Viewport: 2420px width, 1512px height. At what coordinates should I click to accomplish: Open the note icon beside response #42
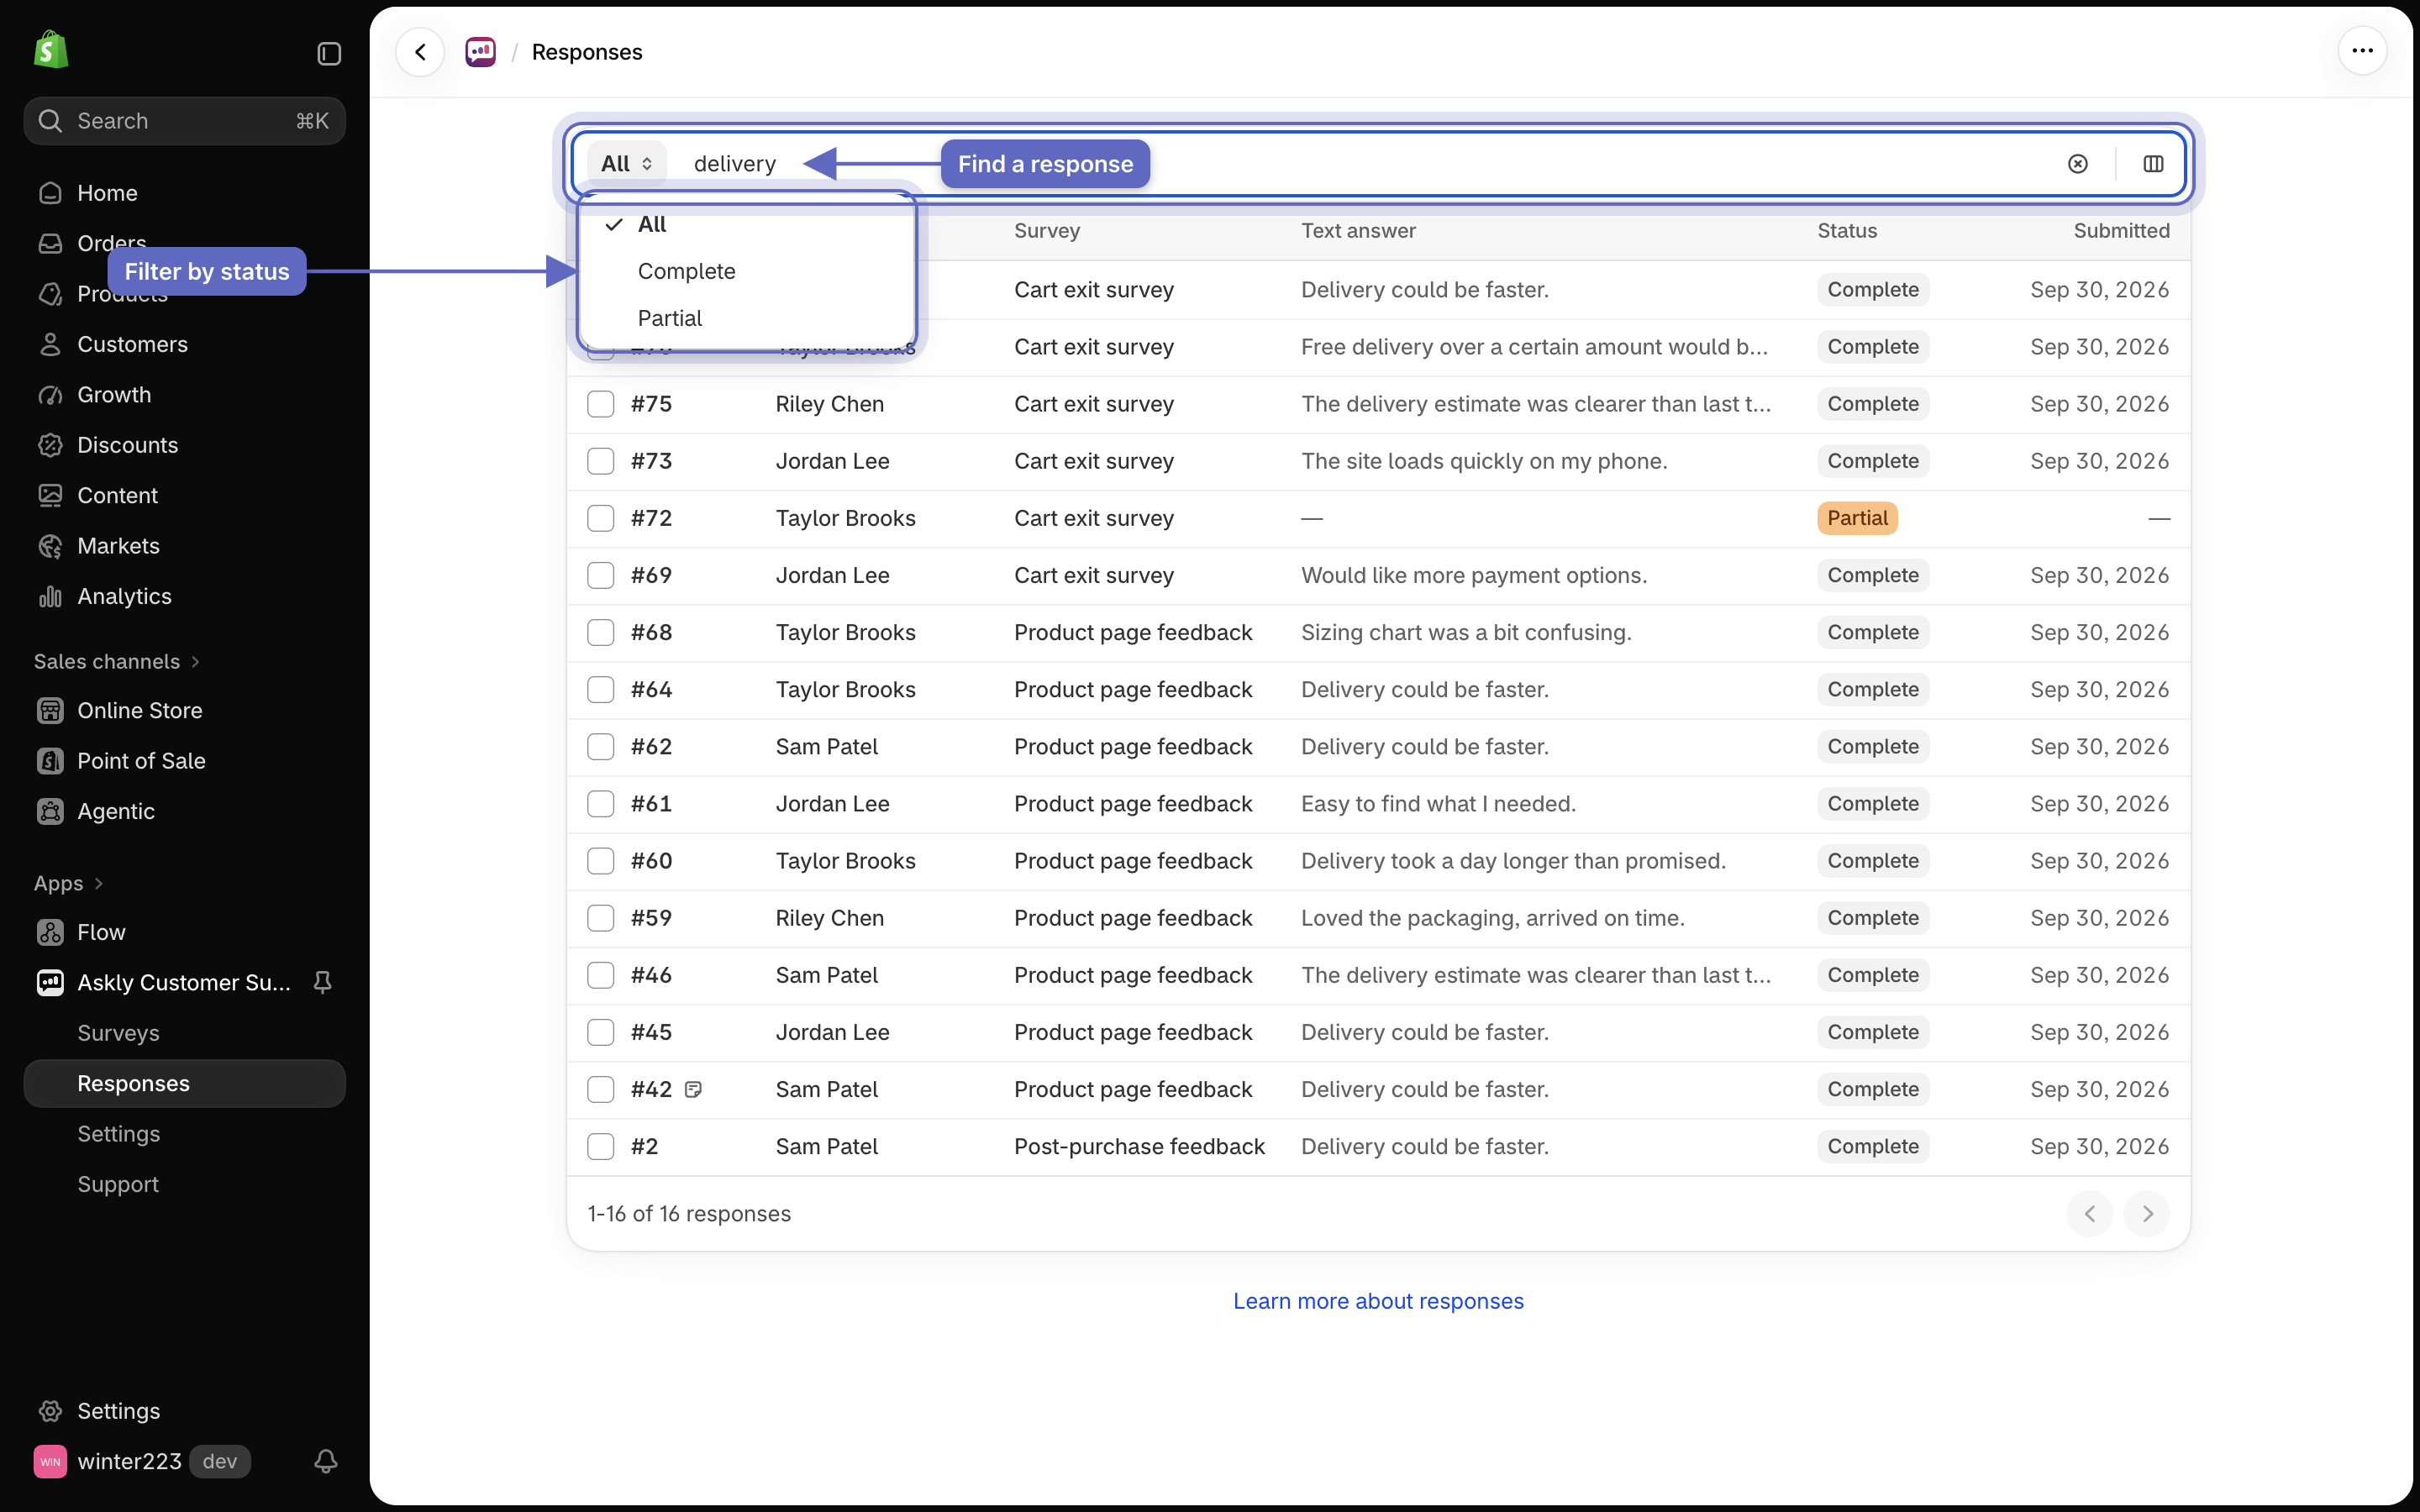coord(693,1090)
